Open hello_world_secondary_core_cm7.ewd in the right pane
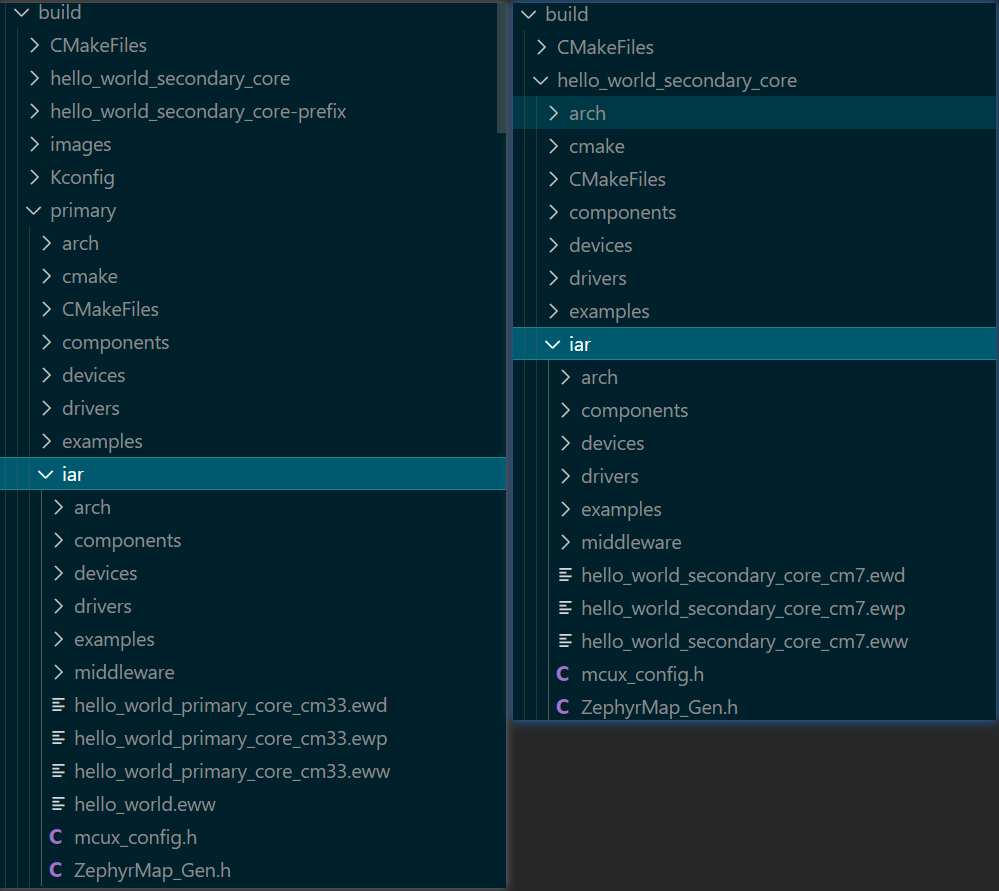999x891 pixels. (x=743, y=575)
